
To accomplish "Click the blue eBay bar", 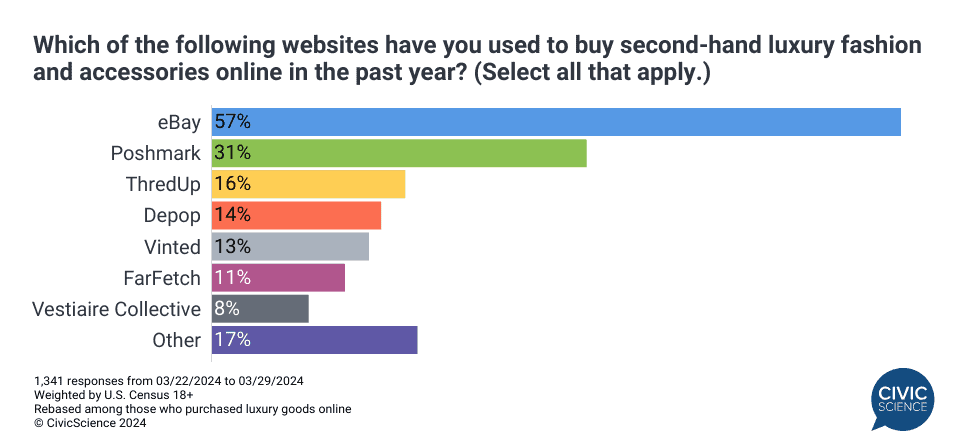I will click(x=556, y=122).
